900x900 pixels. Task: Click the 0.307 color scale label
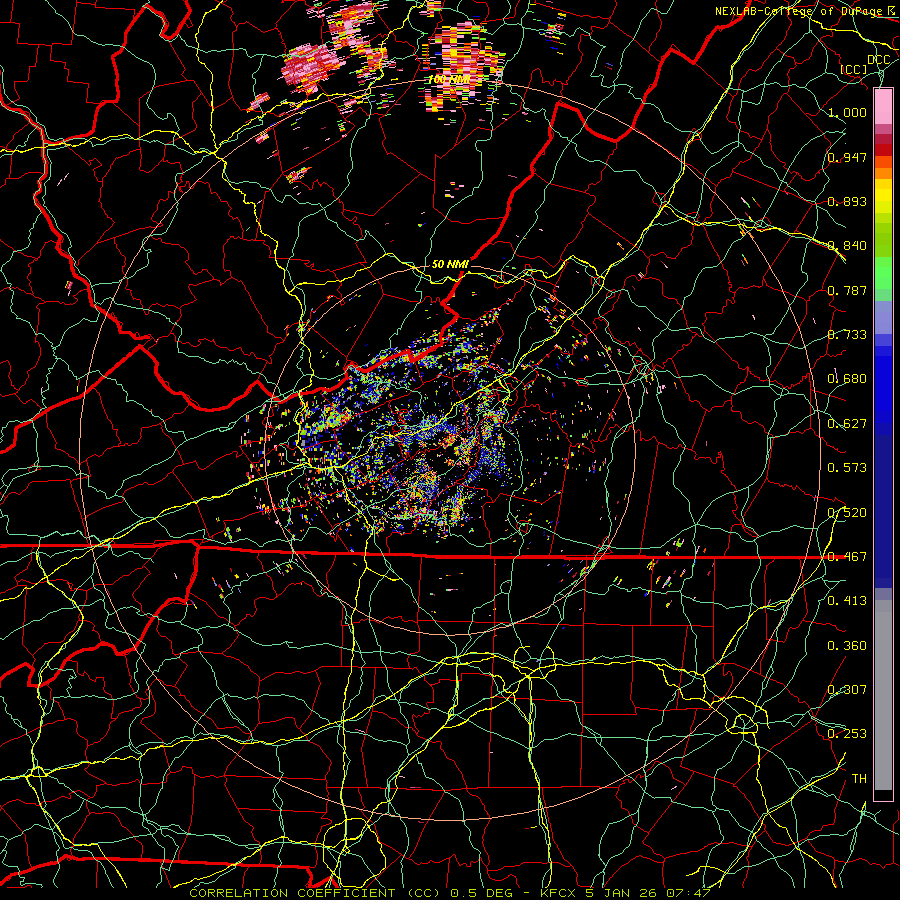point(847,690)
